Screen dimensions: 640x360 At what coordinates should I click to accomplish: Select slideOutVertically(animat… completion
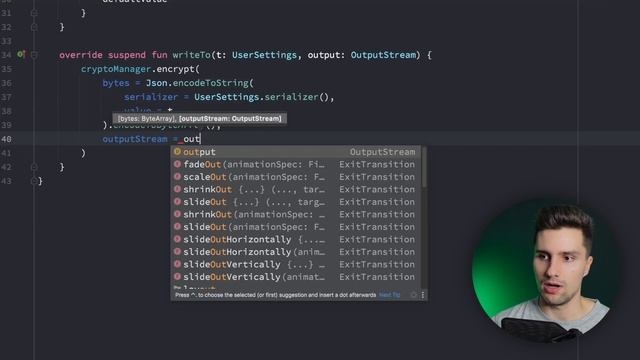point(297,277)
